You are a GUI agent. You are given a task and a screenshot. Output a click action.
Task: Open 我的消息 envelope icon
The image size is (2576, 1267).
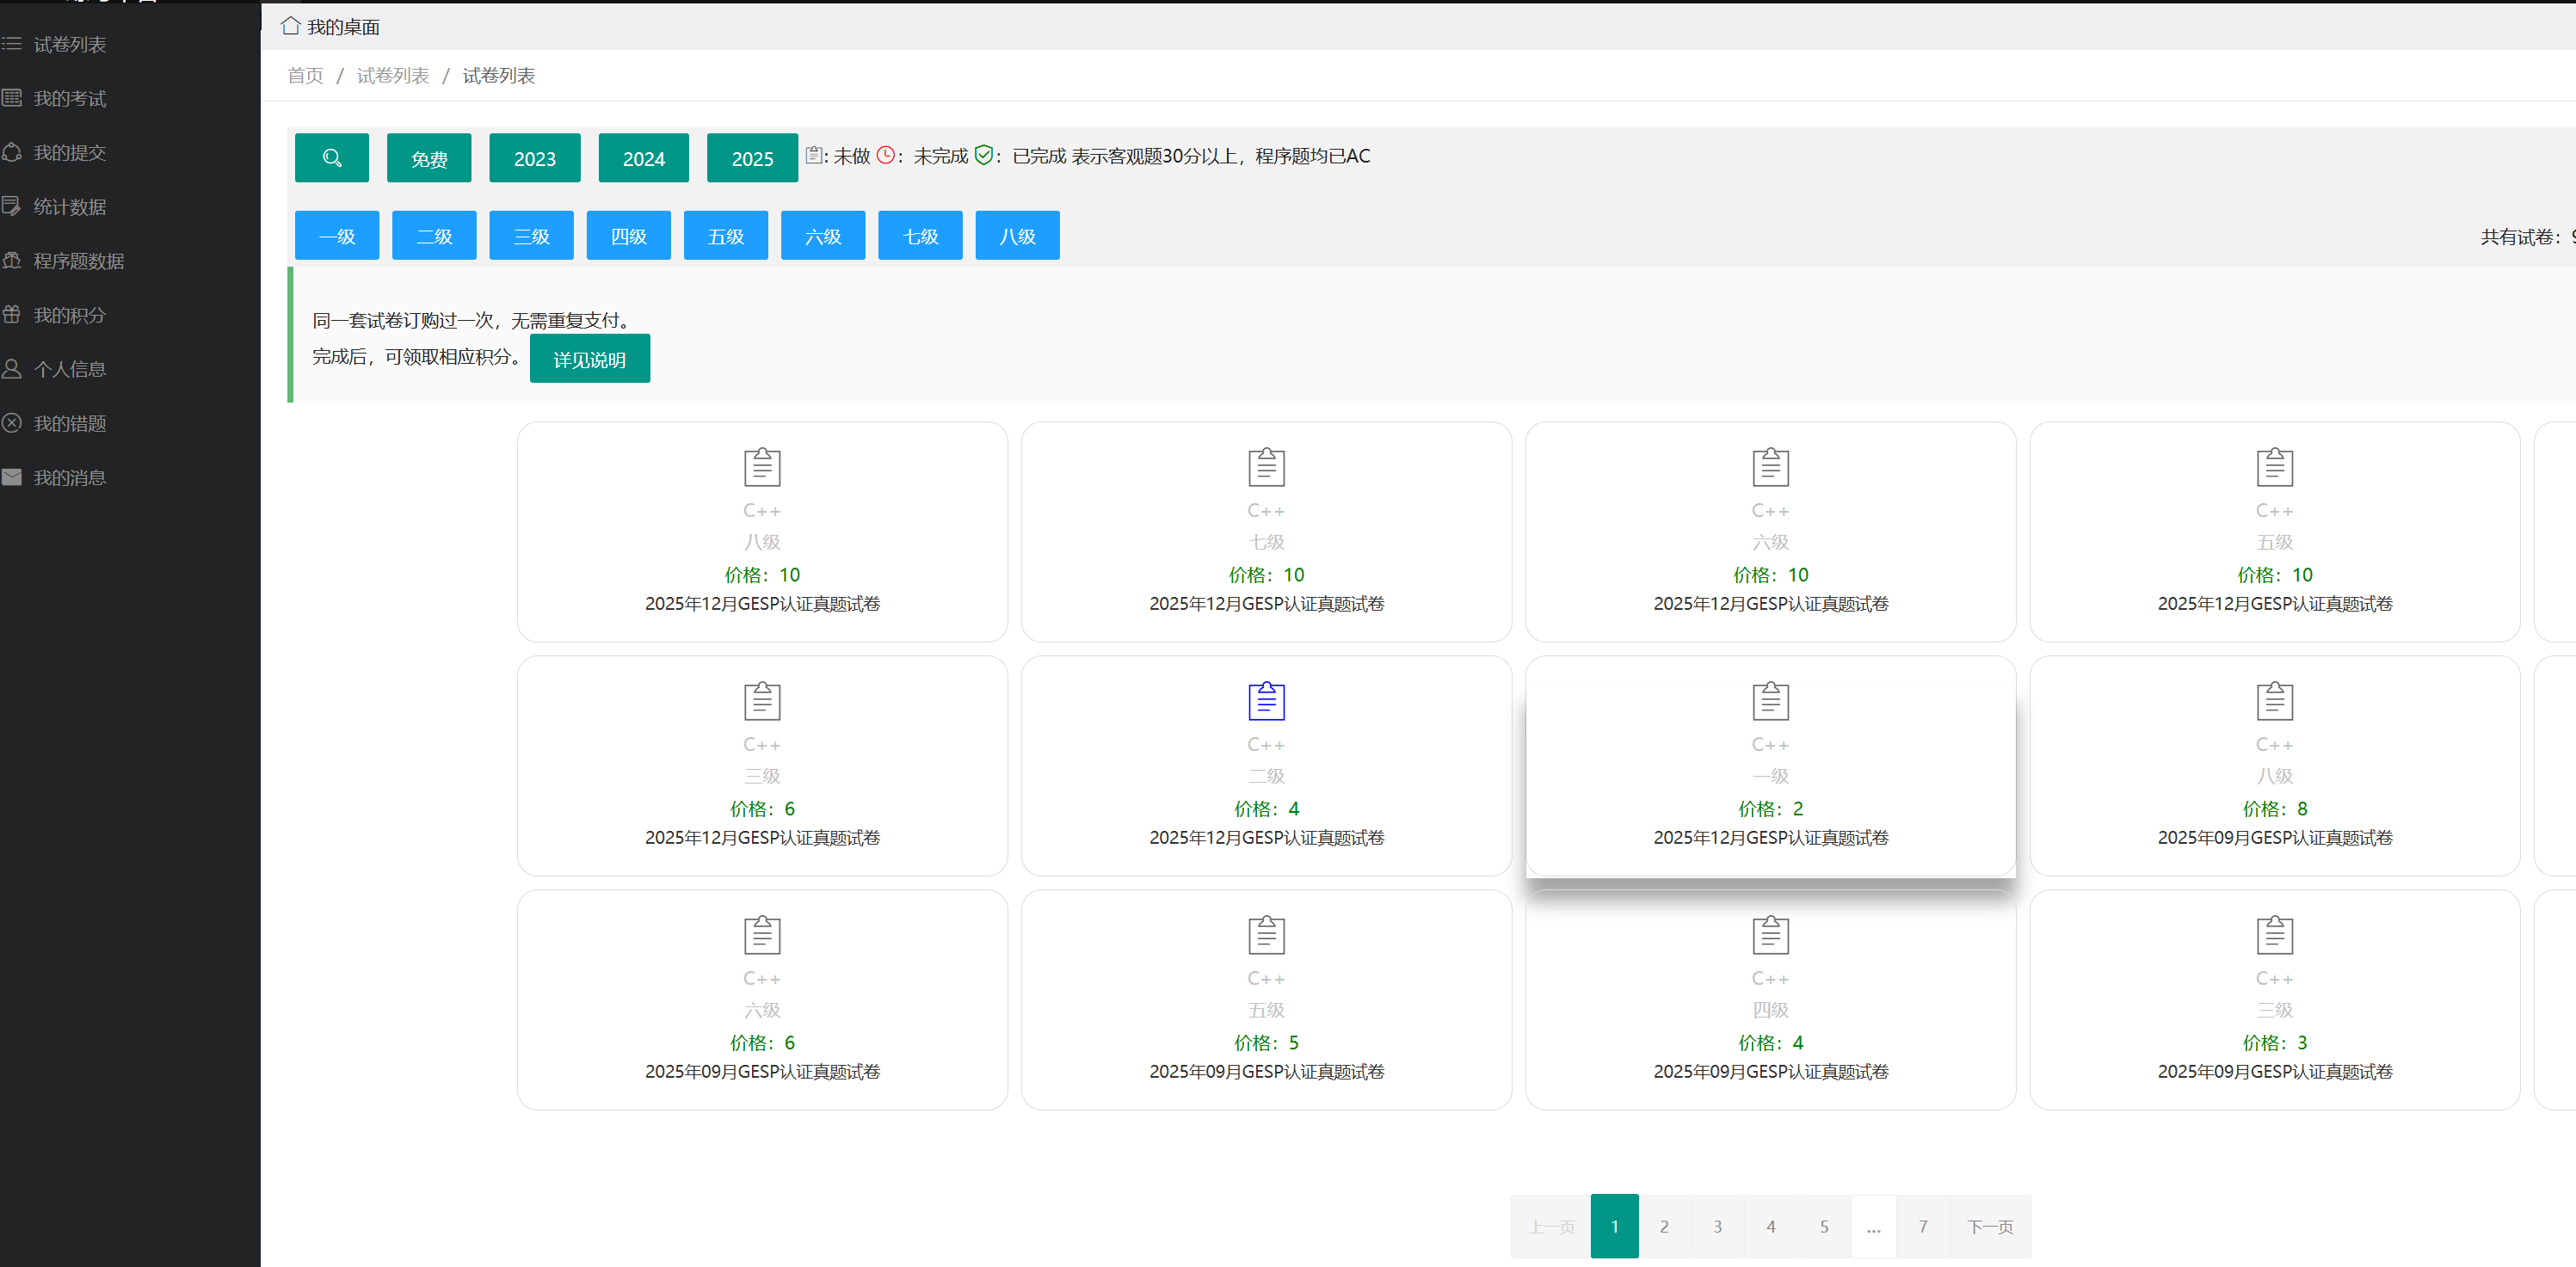pyautogui.click(x=12, y=477)
